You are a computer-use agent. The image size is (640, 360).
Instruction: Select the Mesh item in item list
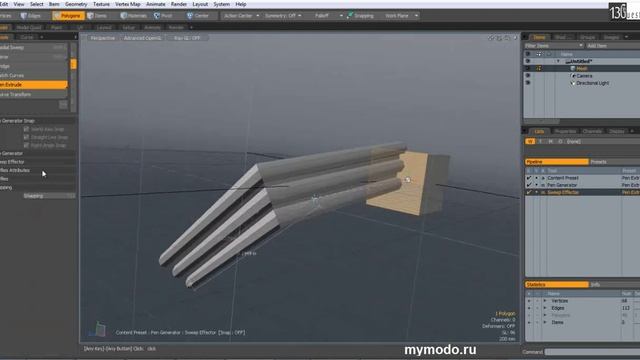tap(582, 69)
